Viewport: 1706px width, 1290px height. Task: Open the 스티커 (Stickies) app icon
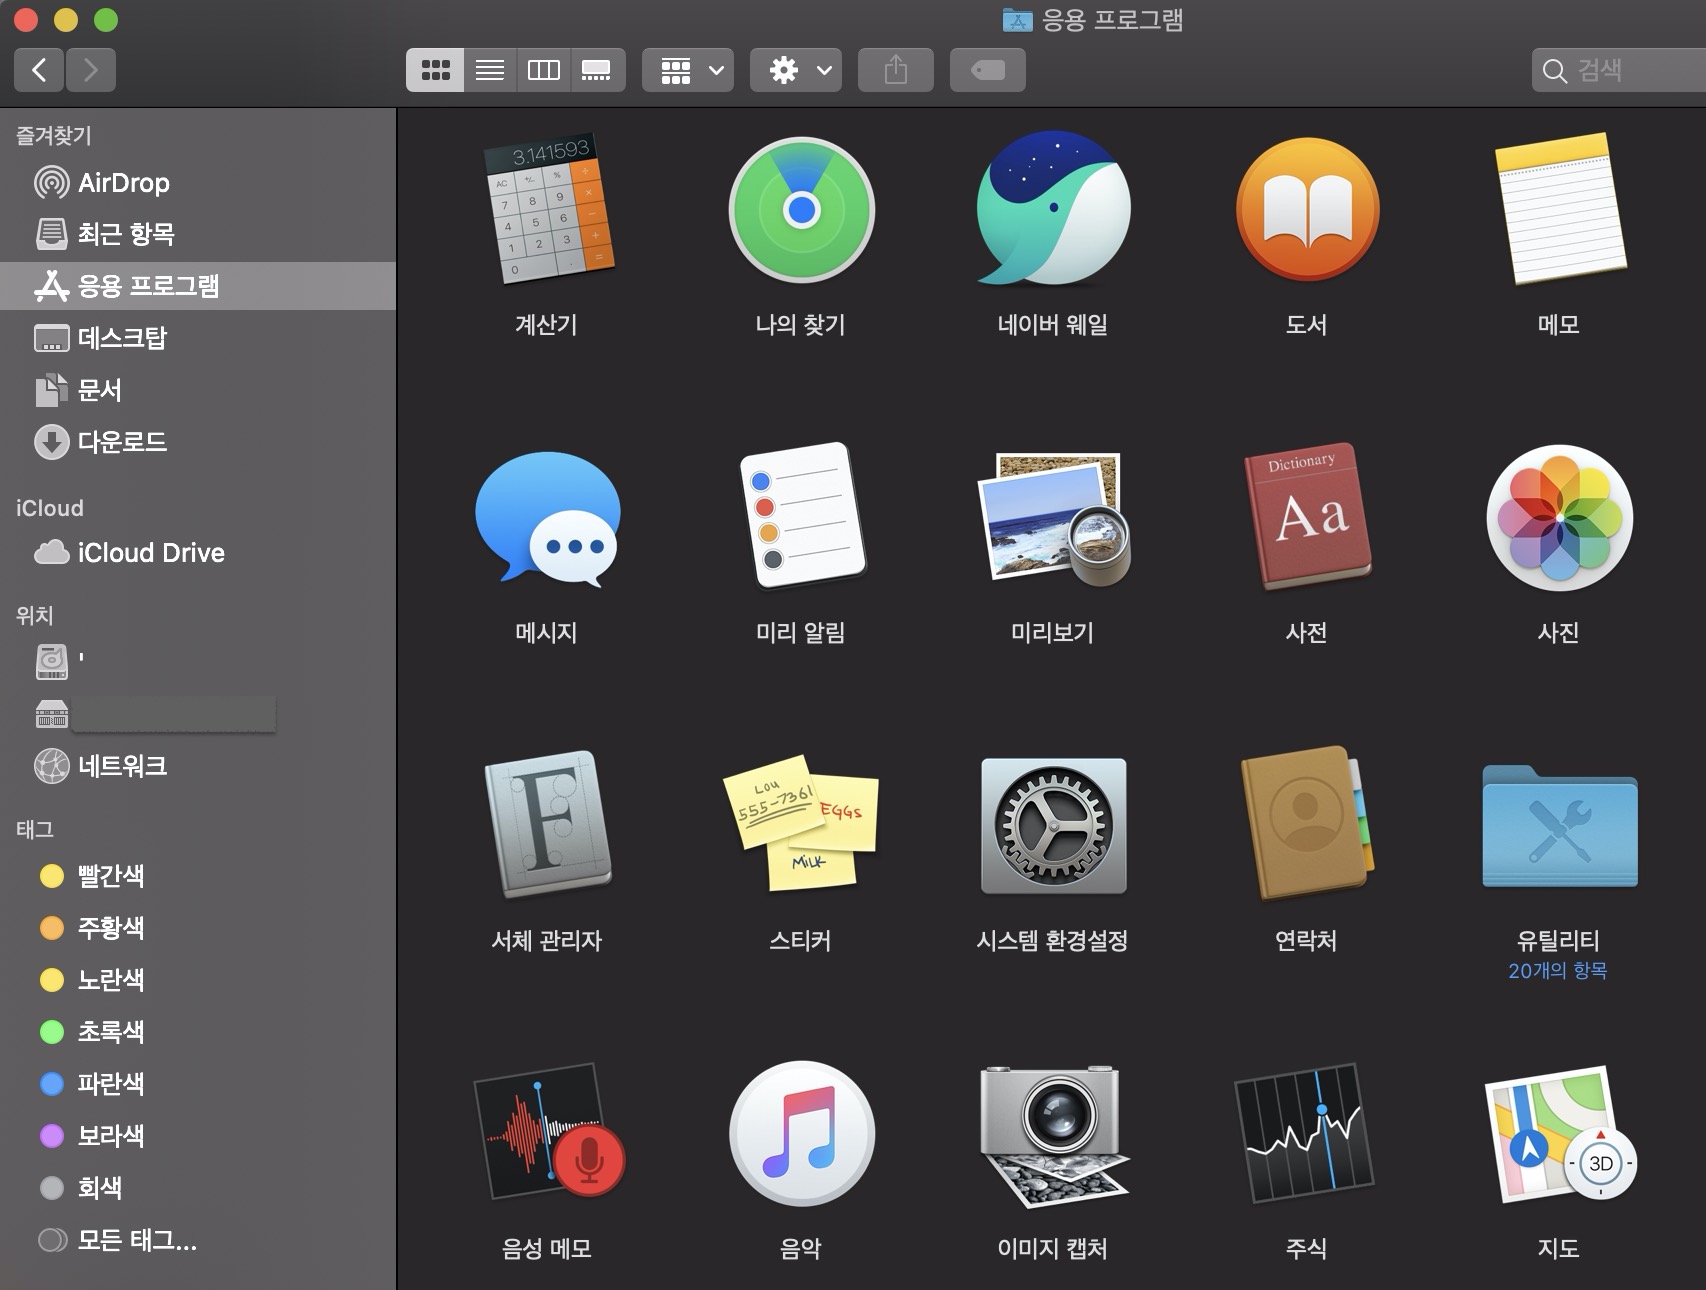(801, 824)
